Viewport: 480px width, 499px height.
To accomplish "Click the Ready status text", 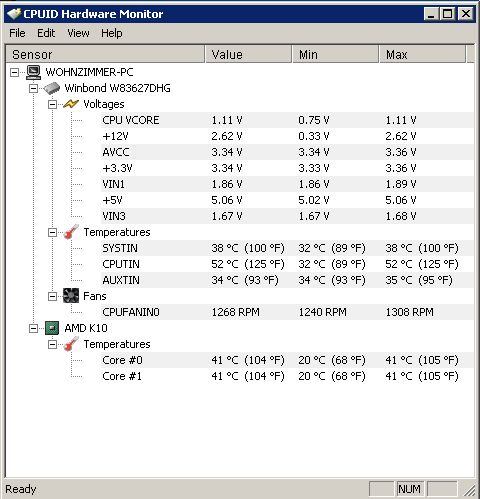I will (x=21, y=489).
